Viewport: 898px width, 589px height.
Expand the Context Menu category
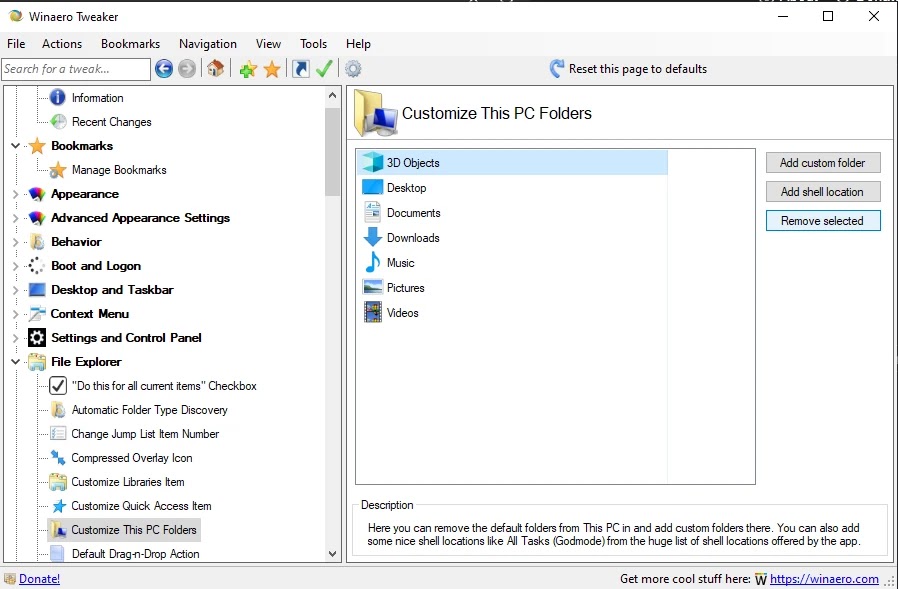pyautogui.click(x=15, y=314)
